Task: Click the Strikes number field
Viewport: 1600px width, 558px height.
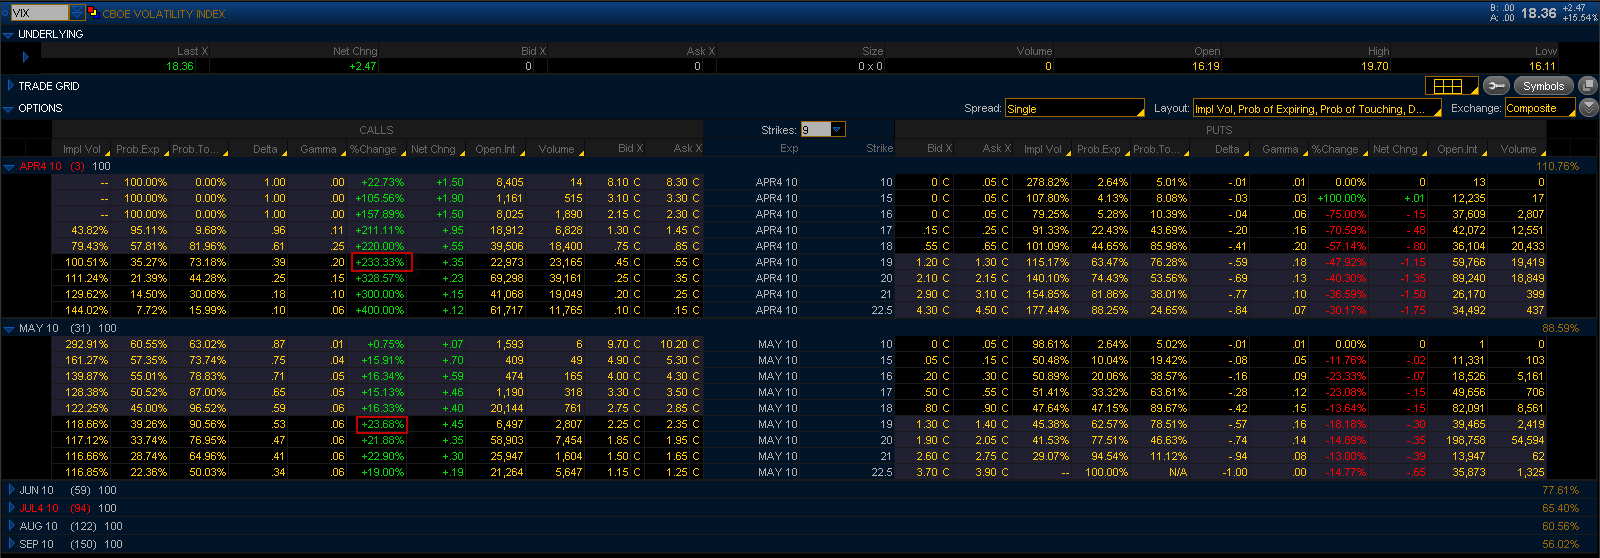Action: coord(815,129)
